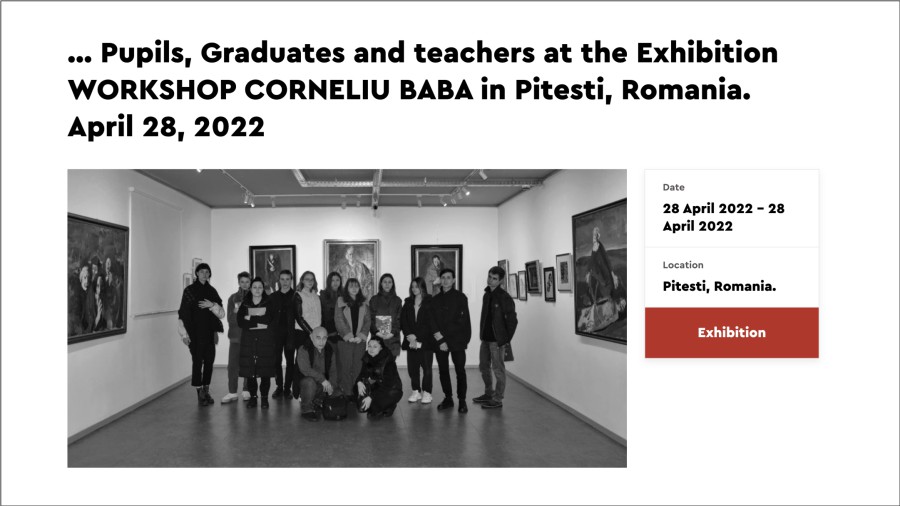Click the large painting on the left wall
Viewport: 900px width, 506px height.
tap(97, 278)
